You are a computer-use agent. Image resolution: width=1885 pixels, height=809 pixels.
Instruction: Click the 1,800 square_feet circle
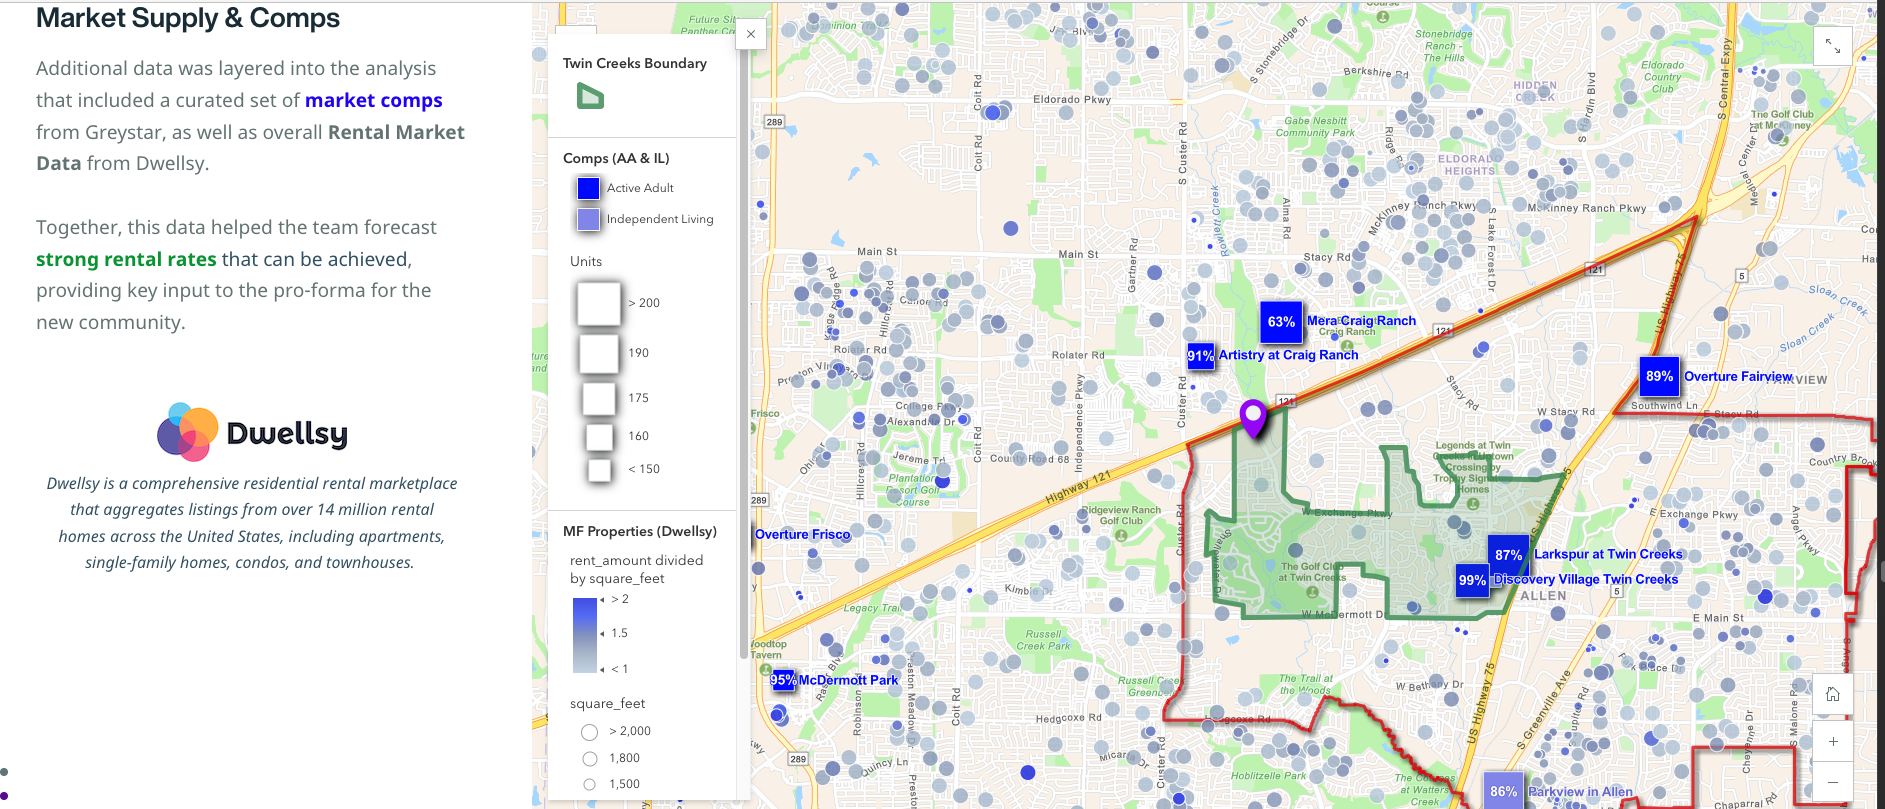(x=590, y=759)
